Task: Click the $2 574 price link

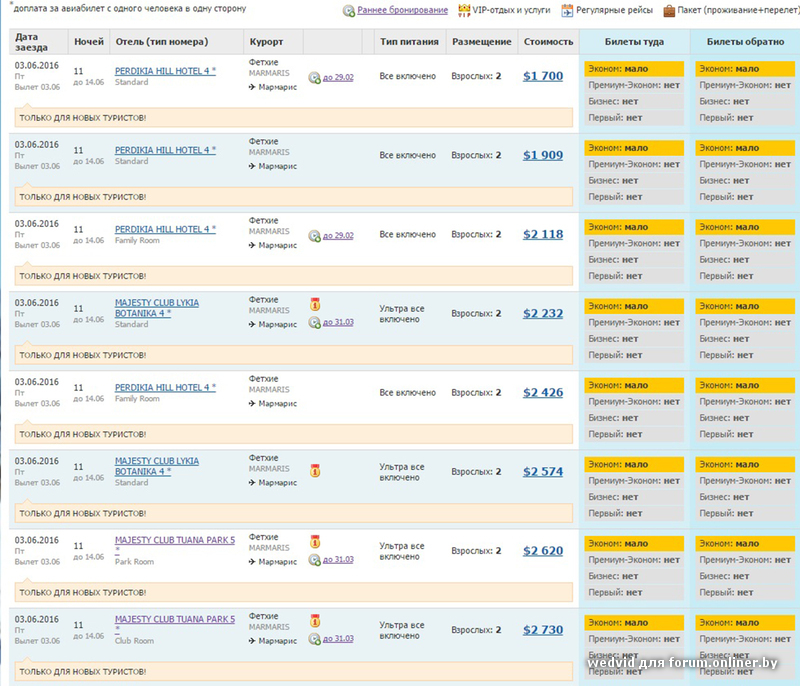Action: (x=543, y=472)
